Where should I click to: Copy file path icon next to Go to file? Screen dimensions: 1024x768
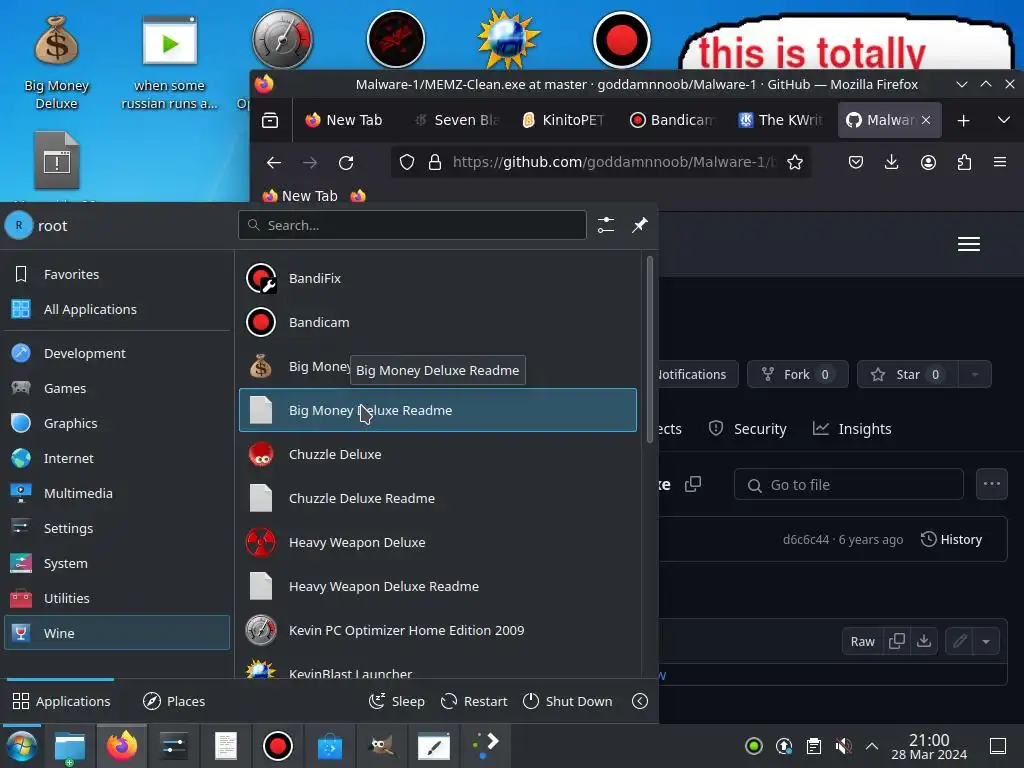[693, 484]
